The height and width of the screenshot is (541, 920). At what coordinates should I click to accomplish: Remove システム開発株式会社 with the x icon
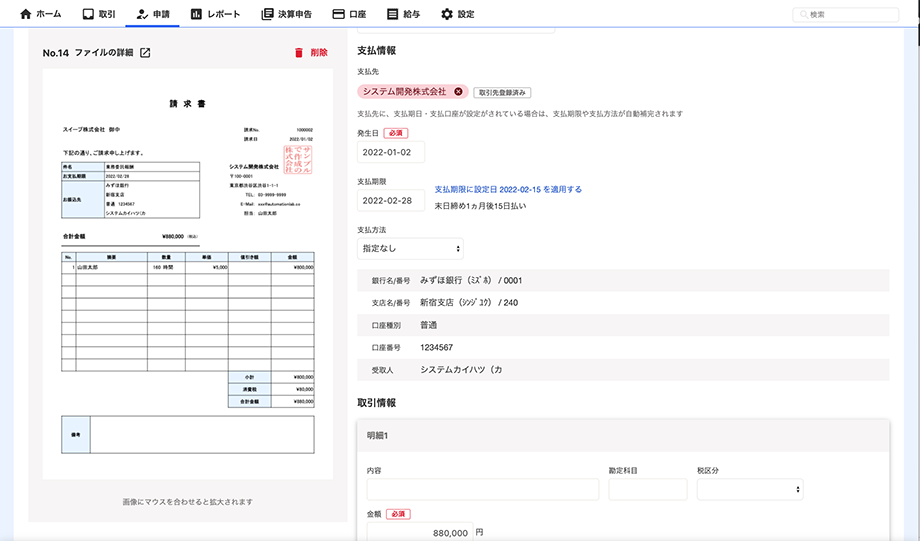pyautogui.click(x=458, y=92)
